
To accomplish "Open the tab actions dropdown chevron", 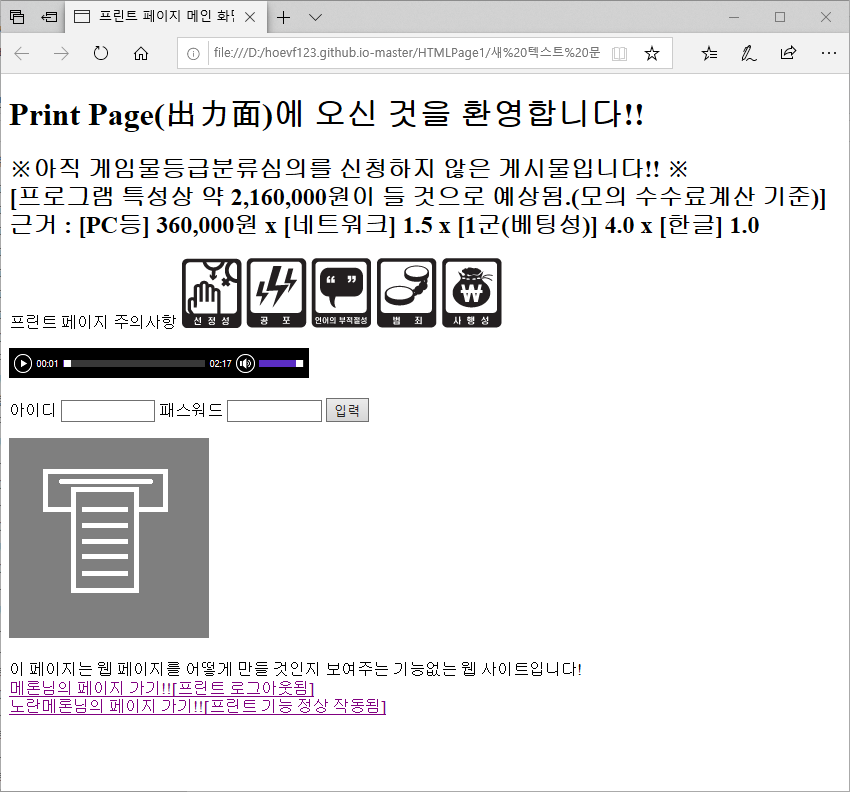I will pyautogui.click(x=315, y=17).
